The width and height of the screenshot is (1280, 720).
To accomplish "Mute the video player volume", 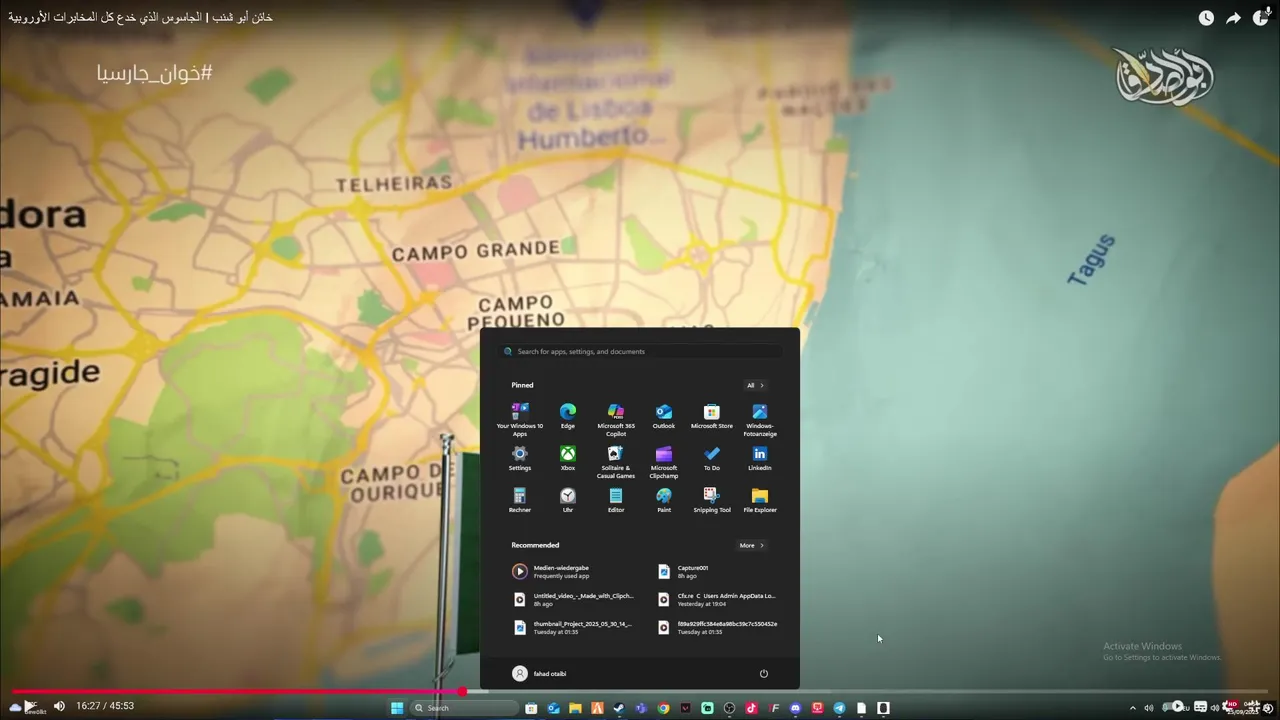I will 59,706.
